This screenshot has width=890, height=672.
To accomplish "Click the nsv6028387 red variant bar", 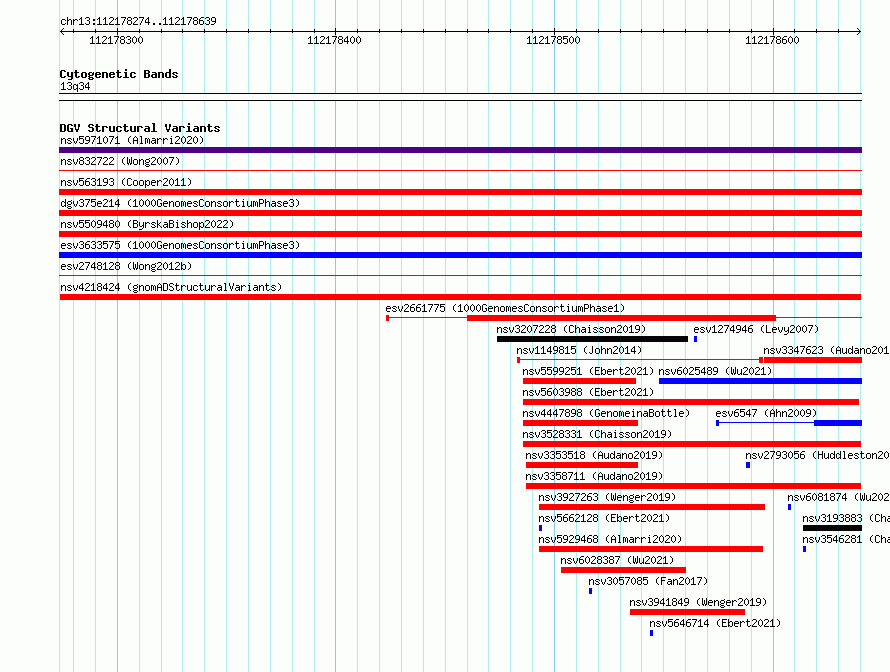I will (x=623, y=570).
